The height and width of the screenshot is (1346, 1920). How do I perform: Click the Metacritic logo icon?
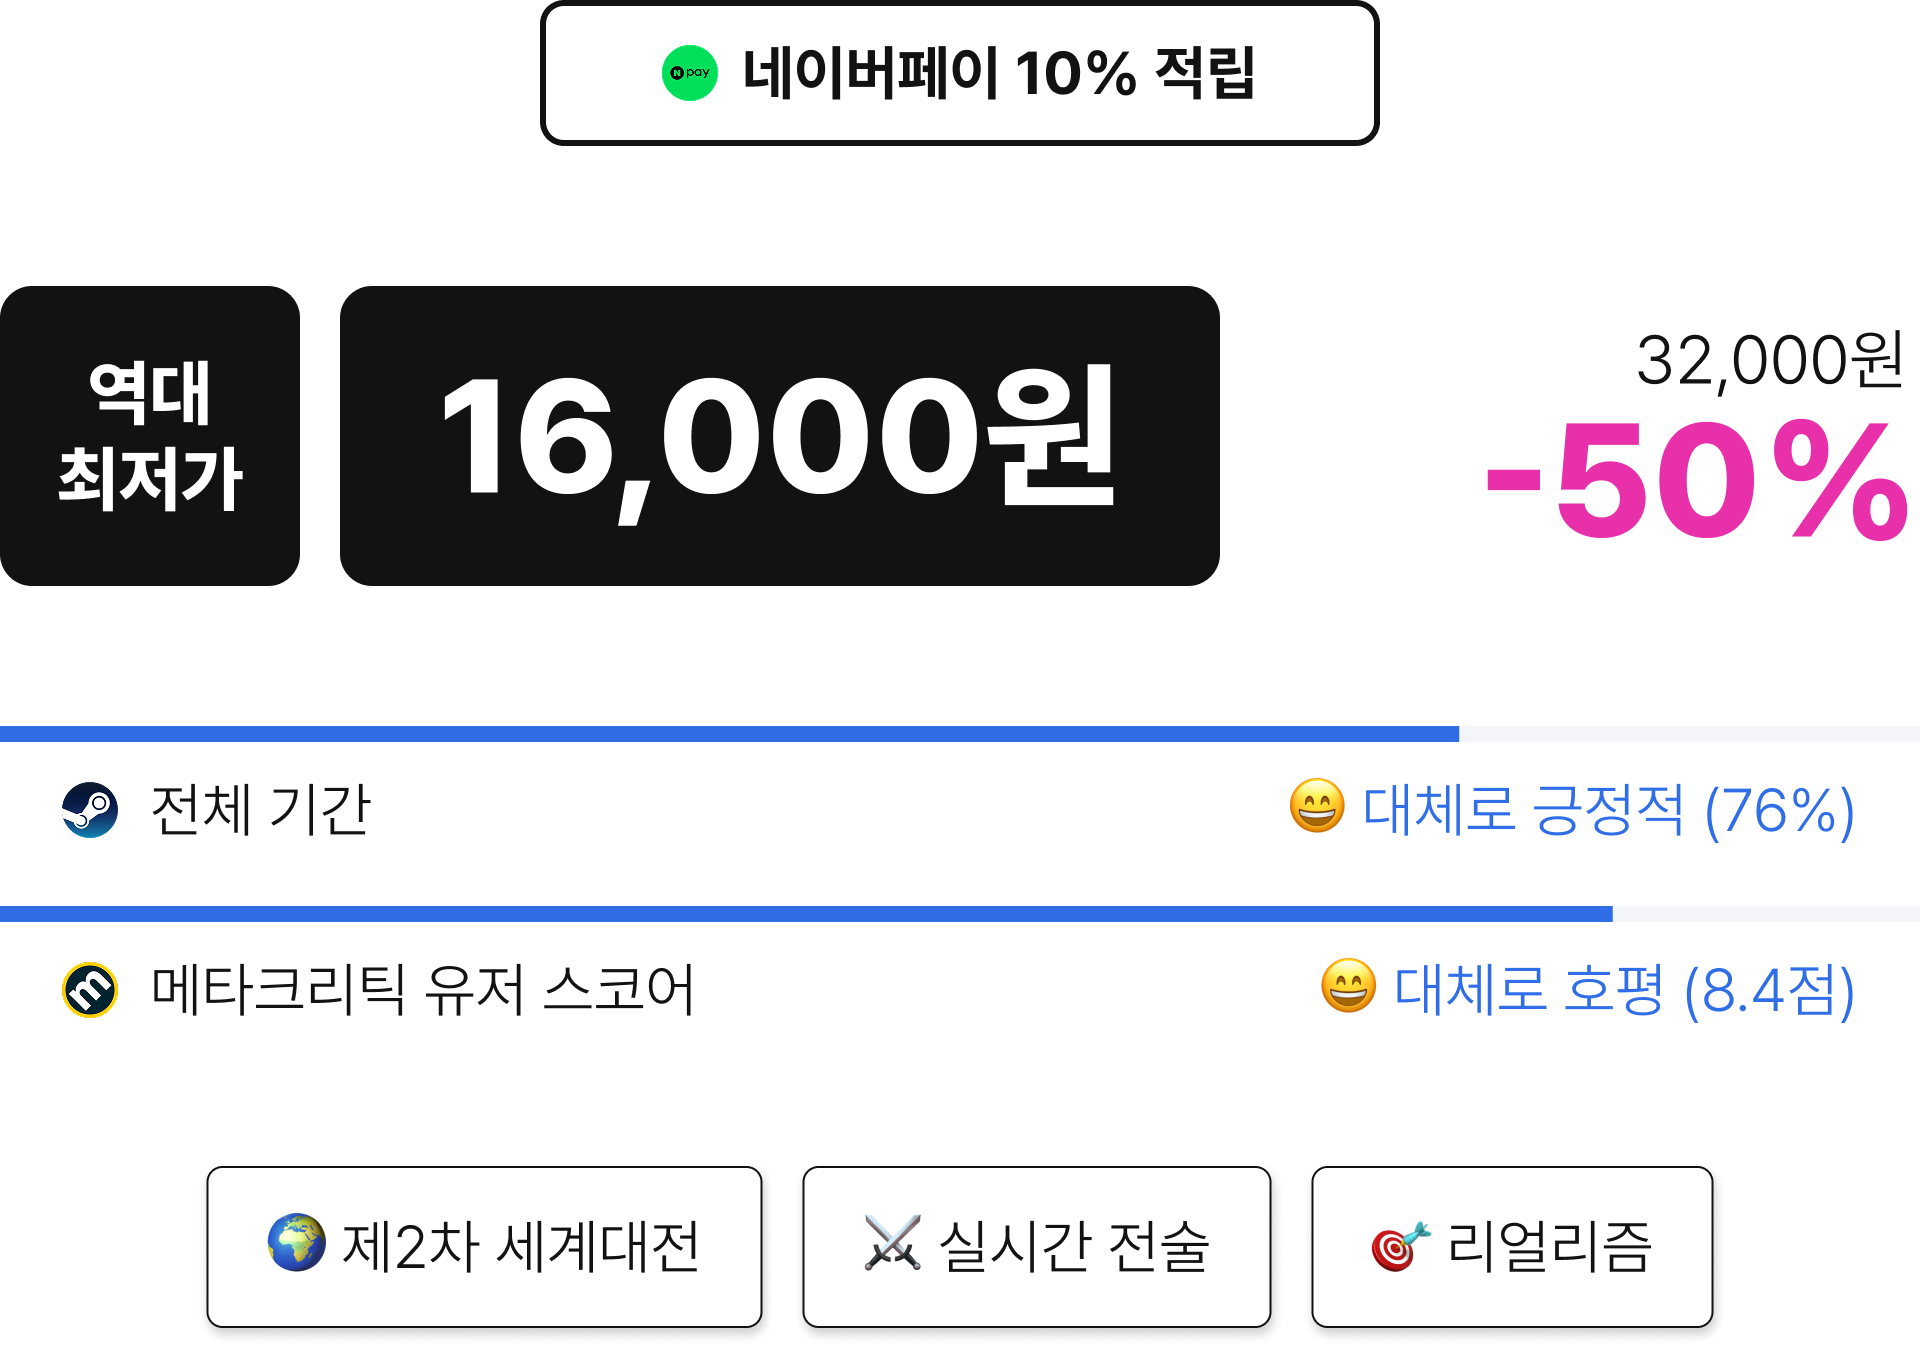(90, 990)
